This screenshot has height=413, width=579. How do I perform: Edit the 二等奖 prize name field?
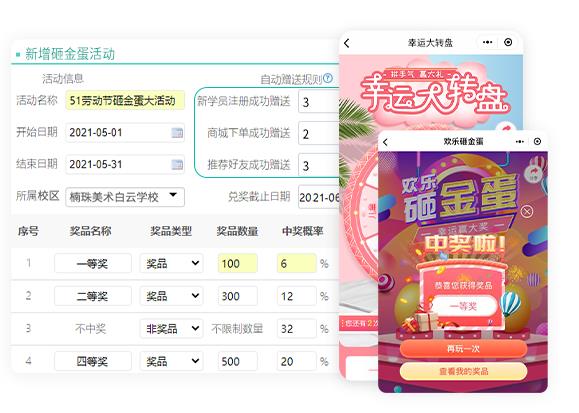93,296
